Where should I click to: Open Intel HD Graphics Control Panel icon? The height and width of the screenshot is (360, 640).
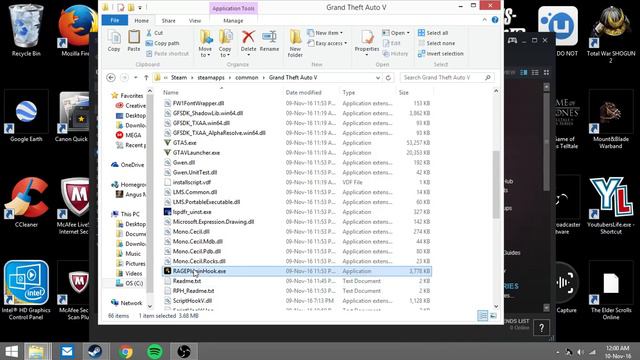point(26,290)
